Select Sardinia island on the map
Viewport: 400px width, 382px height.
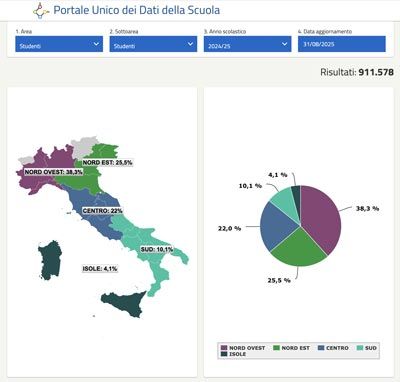51,260
